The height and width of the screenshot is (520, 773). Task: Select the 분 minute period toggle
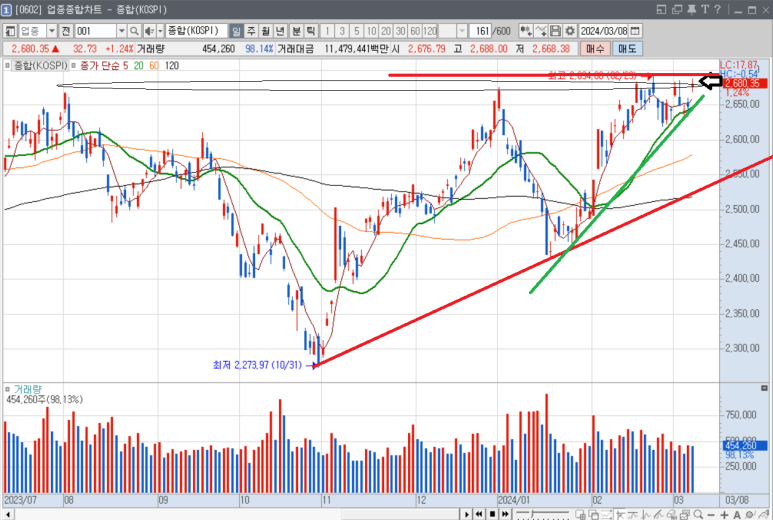(296, 31)
